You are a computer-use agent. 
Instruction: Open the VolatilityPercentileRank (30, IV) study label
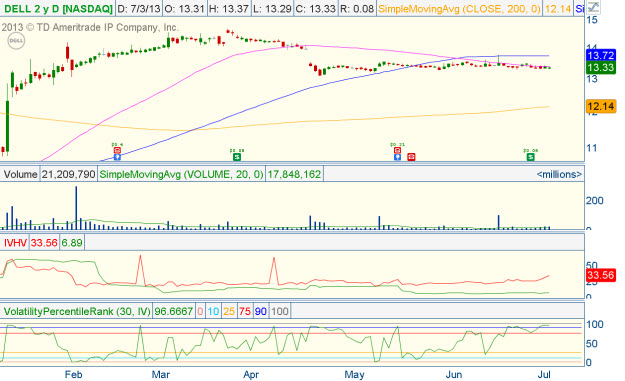pos(77,311)
